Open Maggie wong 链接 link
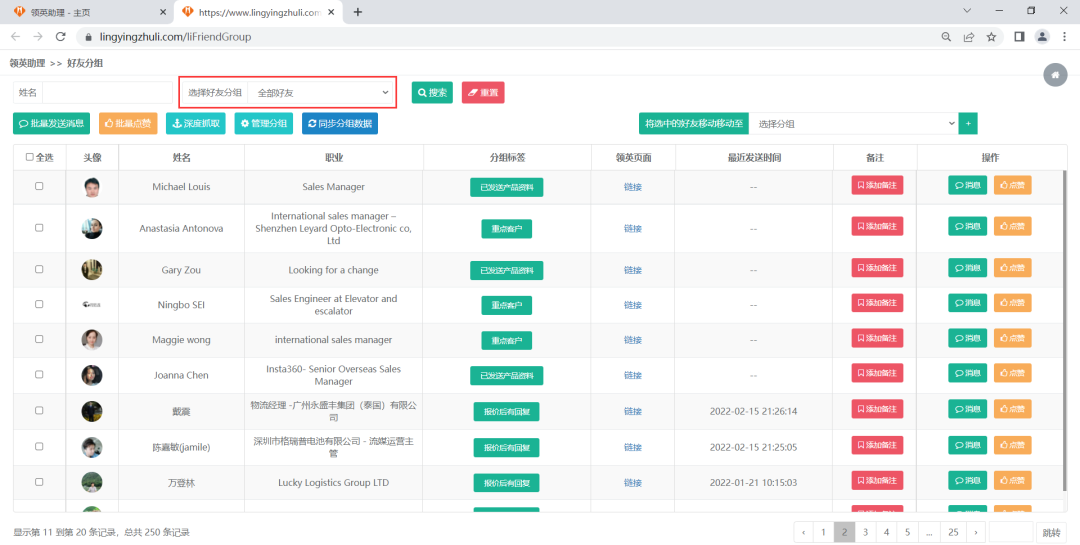The width and height of the screenshot is (1080, 545). point(633,340)
